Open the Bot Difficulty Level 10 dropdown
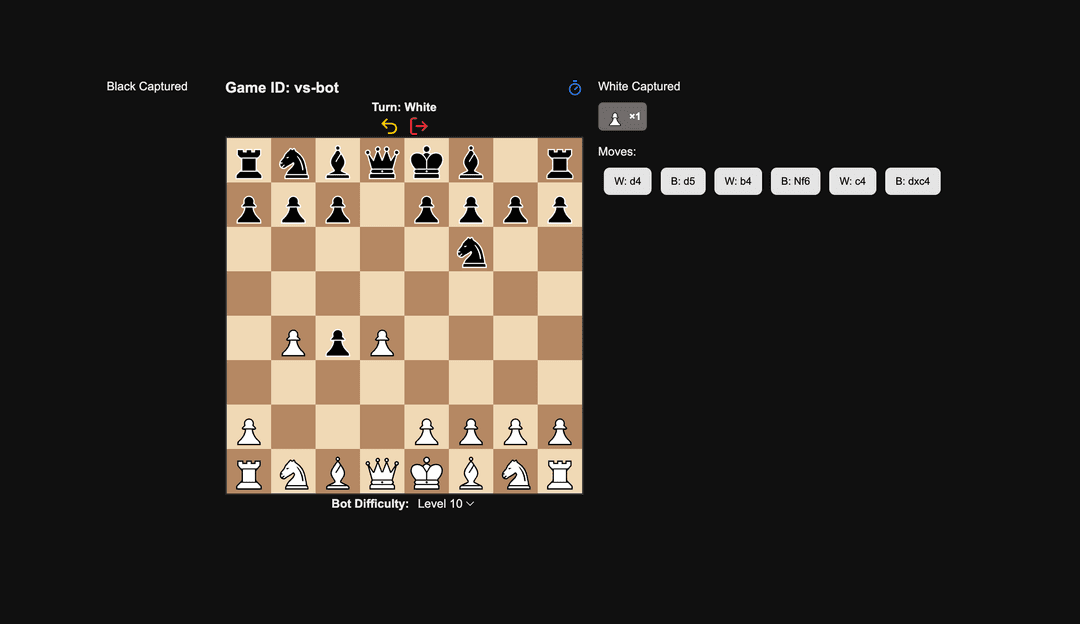 click(446, 504)
